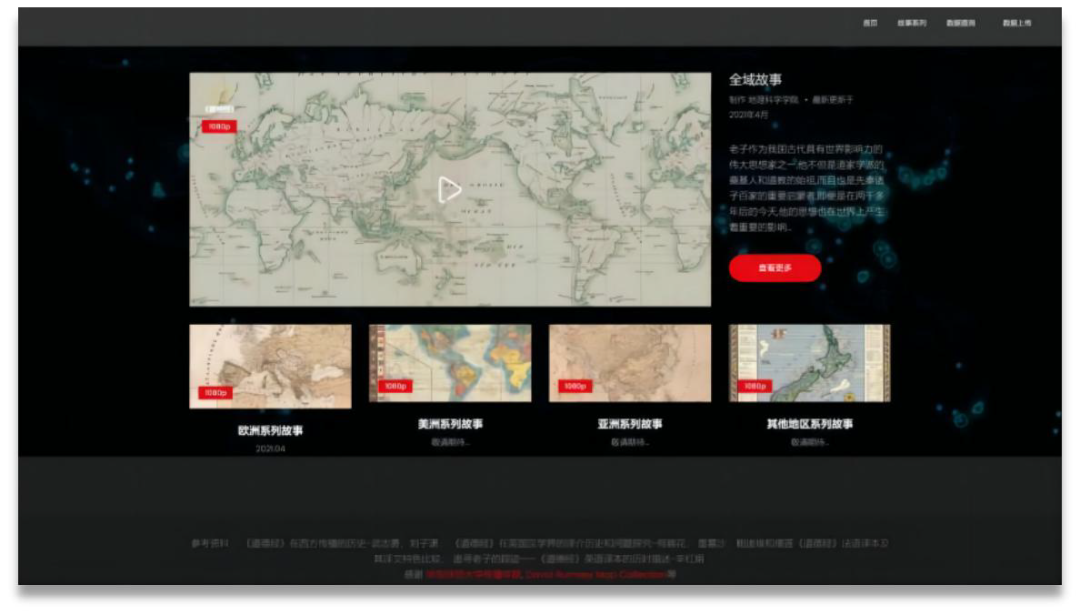Click 1080p badge on Asia thumbnail

pos(574,386)
